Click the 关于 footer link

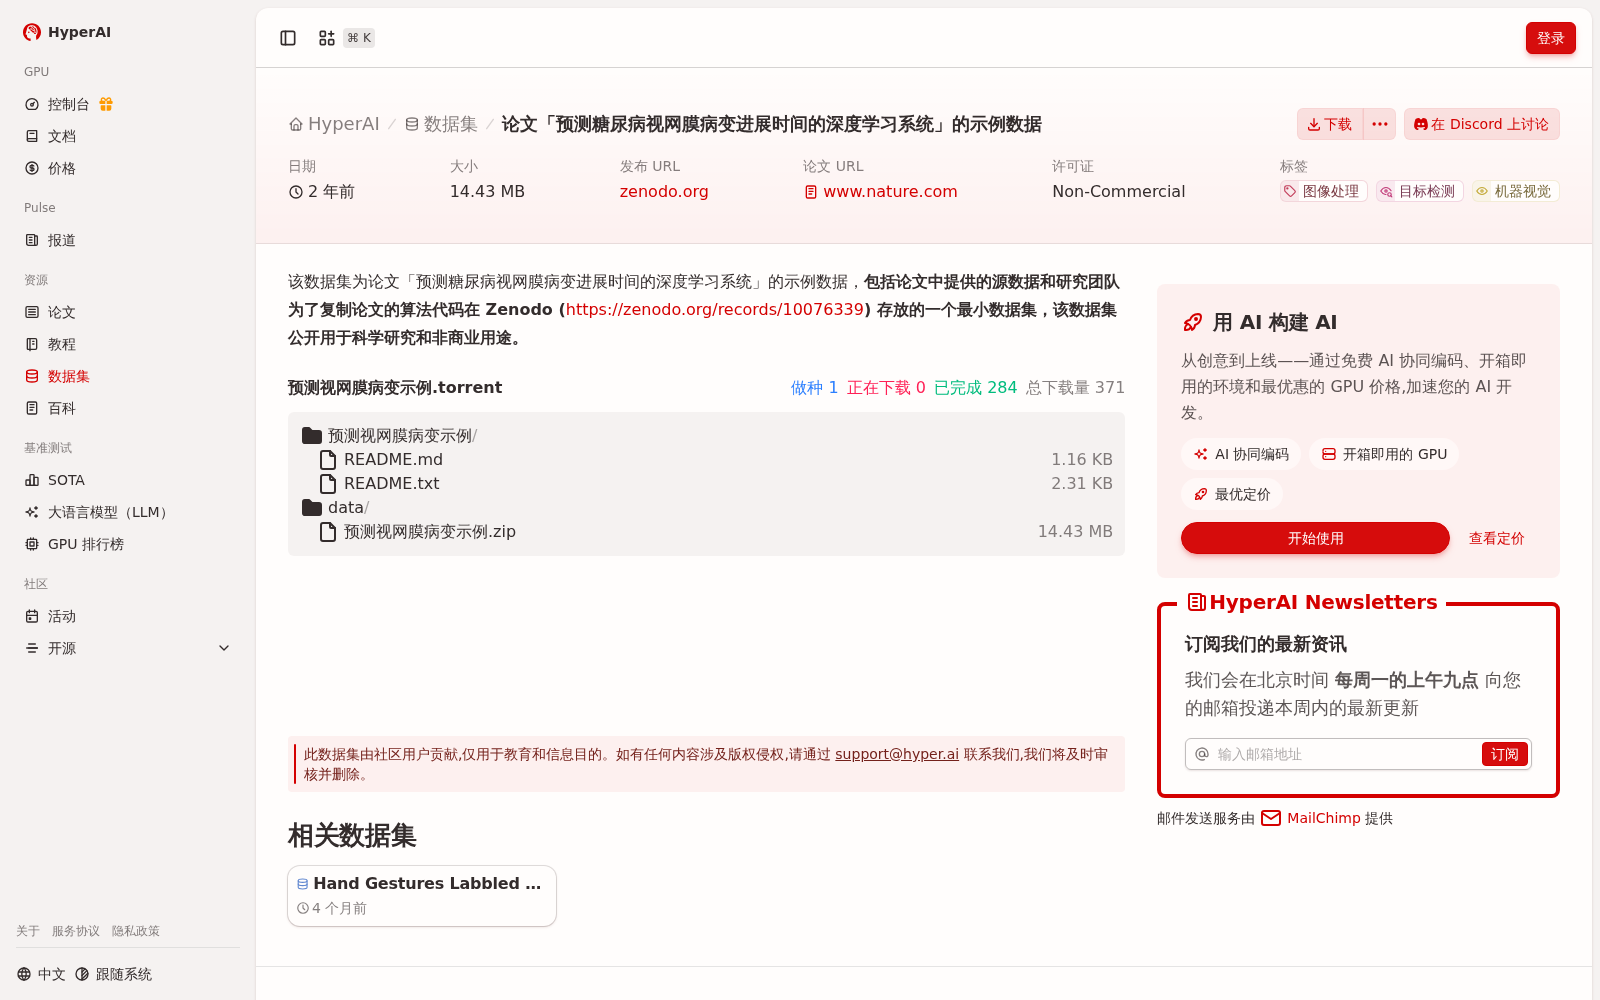(28, 931)
